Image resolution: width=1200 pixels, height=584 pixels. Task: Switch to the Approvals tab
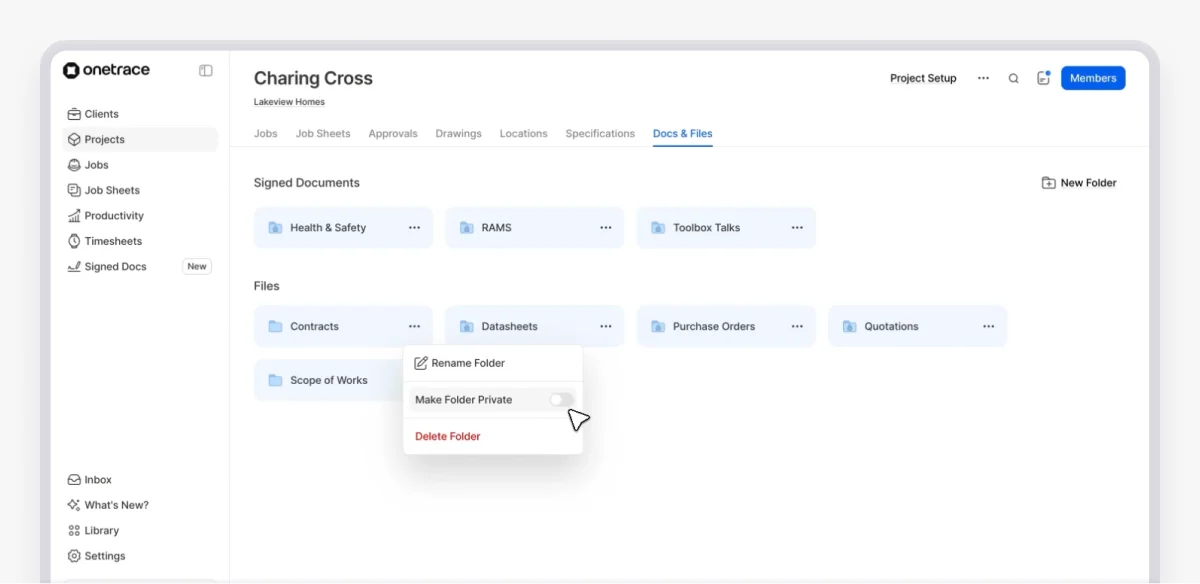393,133
